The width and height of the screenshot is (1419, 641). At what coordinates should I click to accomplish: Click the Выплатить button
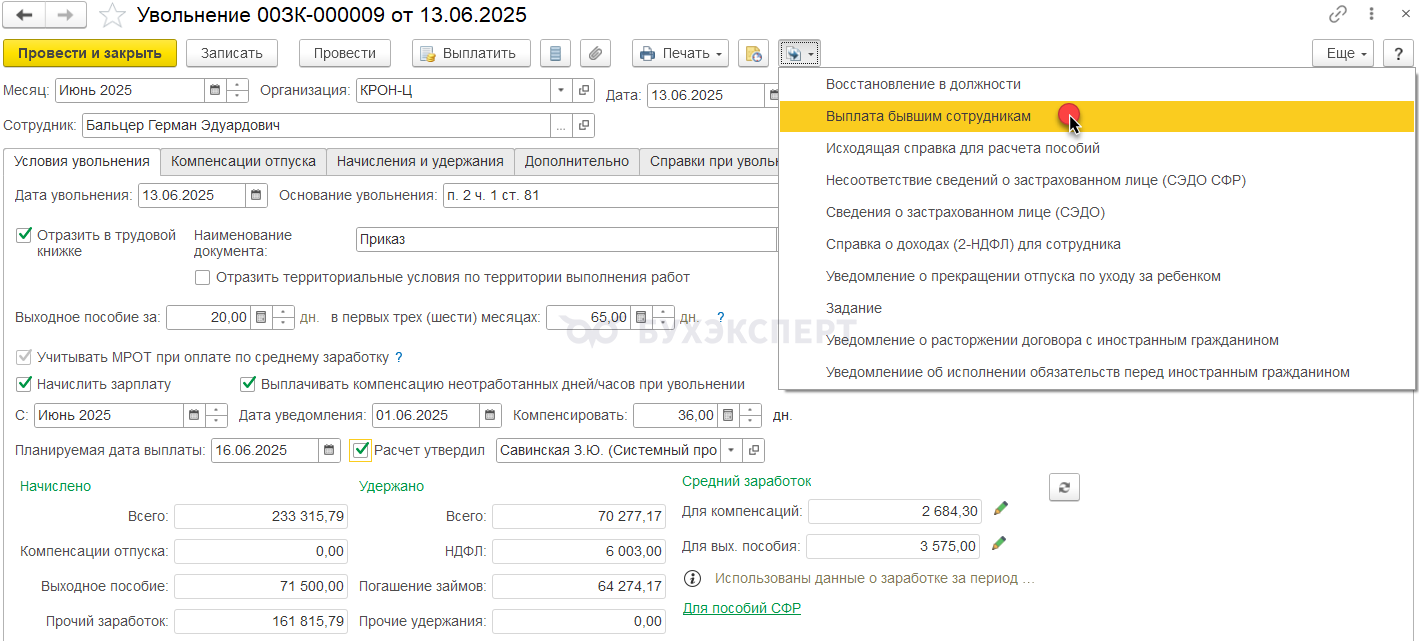472,53
